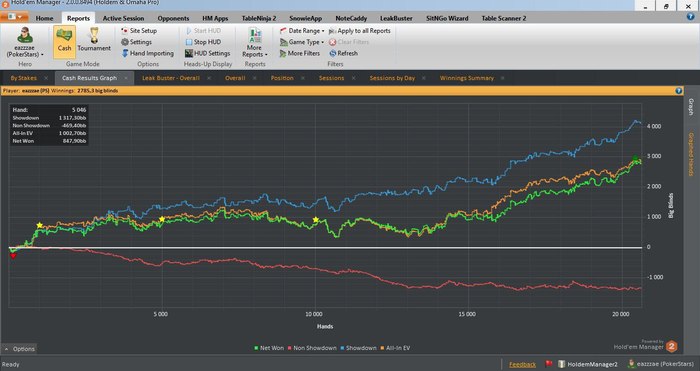Click Apply to all Reports
The width and height of the screenshot is (700, 371).
tap(360, 31)
